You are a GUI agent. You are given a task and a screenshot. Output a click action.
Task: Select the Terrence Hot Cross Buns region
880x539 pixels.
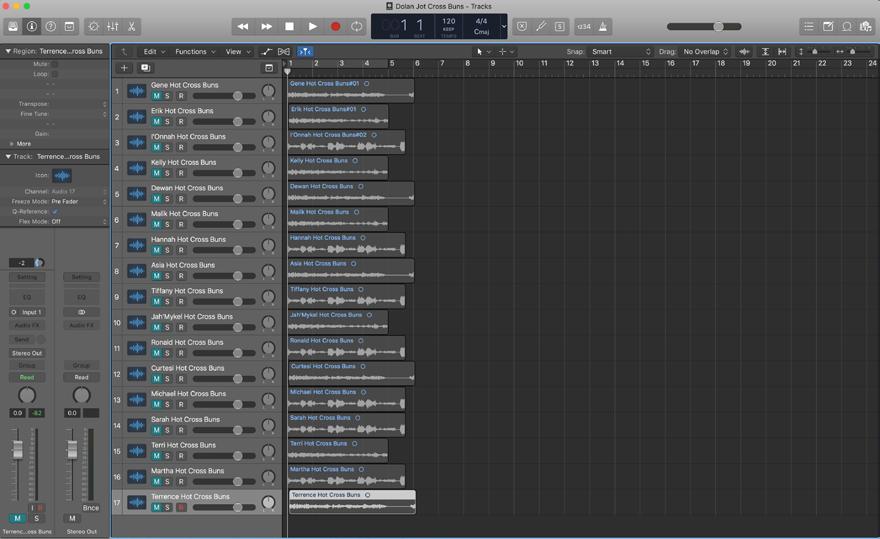pyautogui.click(x=352, y=502)
